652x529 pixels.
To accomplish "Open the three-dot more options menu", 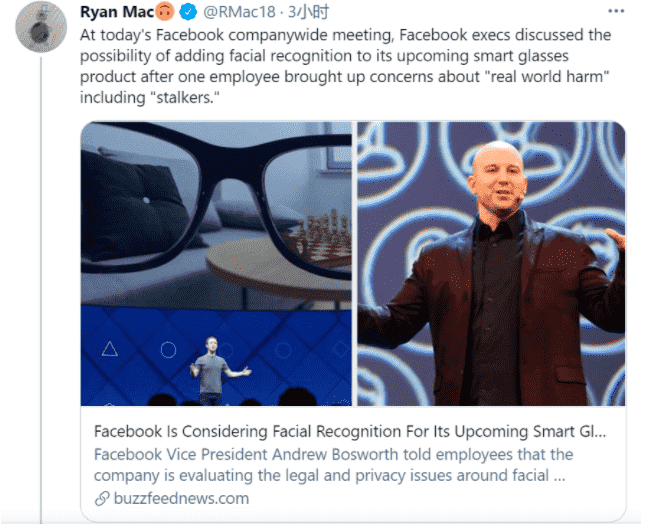I will click(x=615, y=11).
